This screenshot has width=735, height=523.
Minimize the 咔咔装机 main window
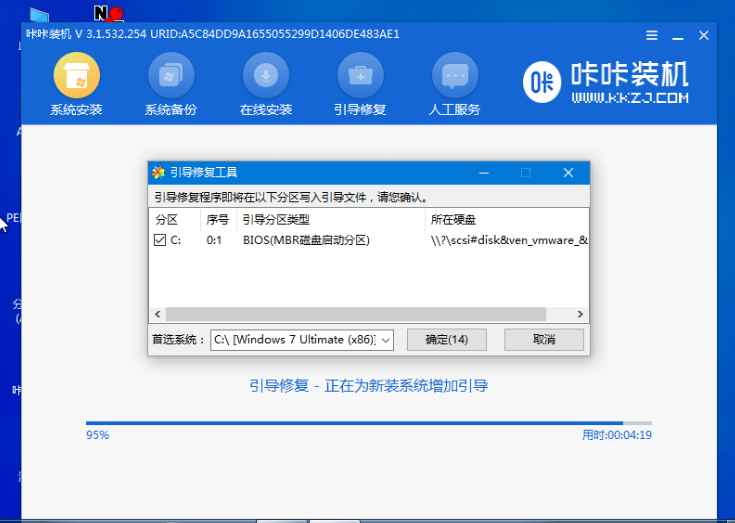coord(677,36)
